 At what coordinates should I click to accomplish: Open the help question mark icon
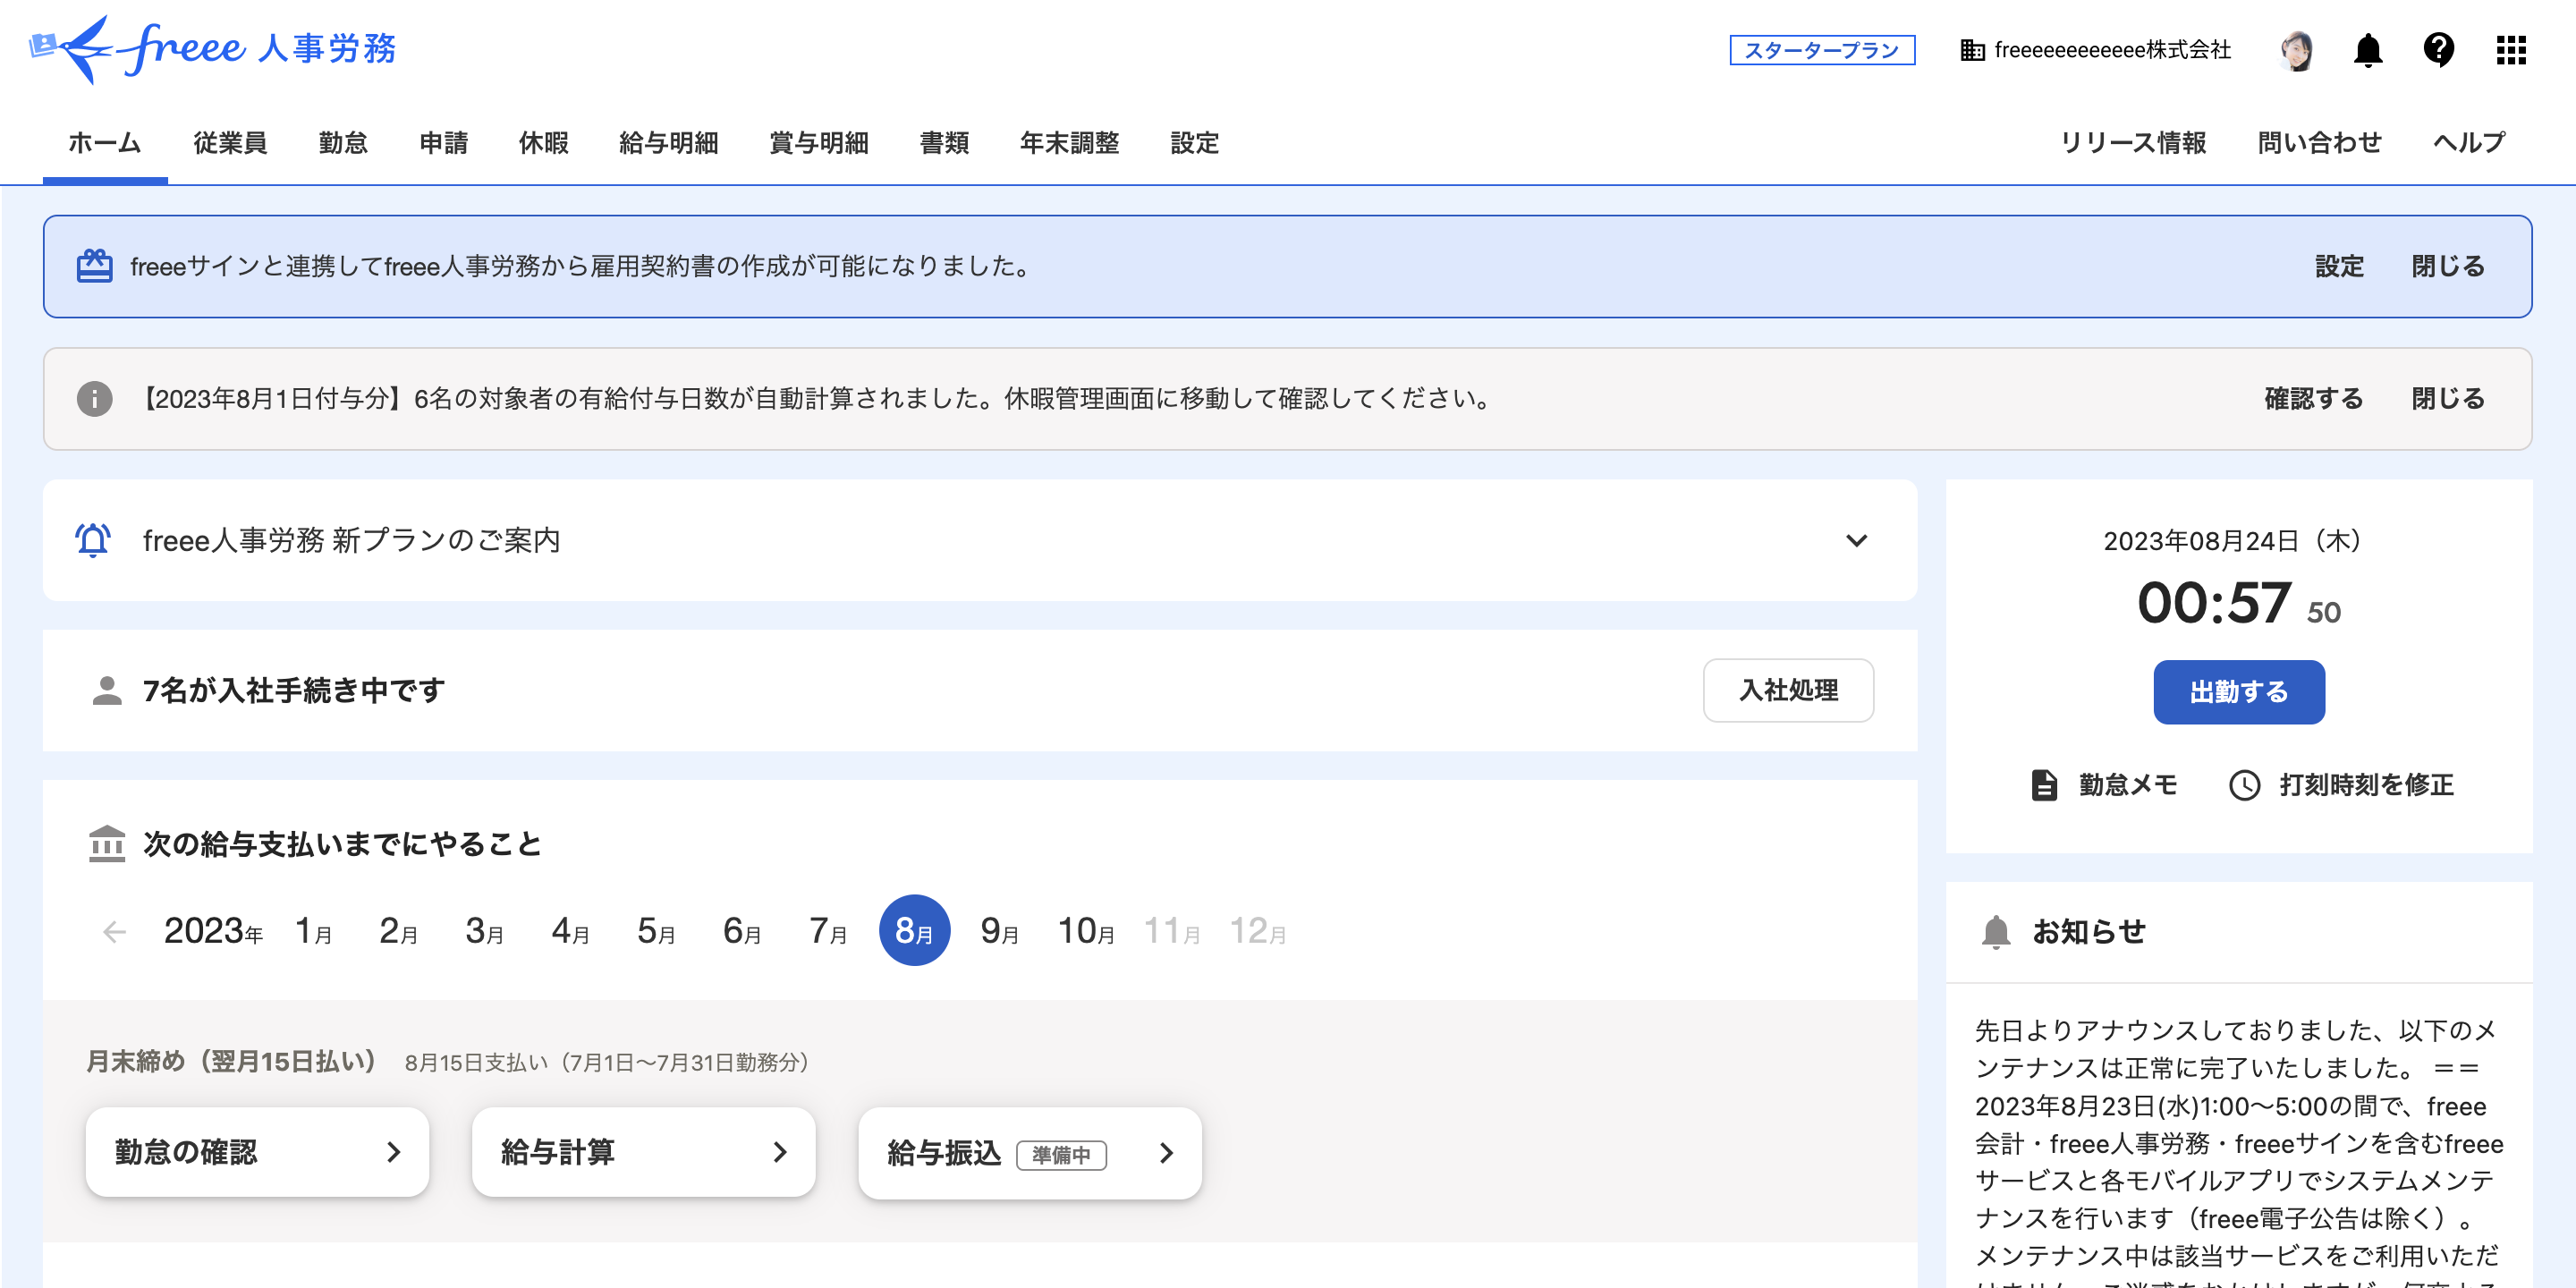(2438, 50)
